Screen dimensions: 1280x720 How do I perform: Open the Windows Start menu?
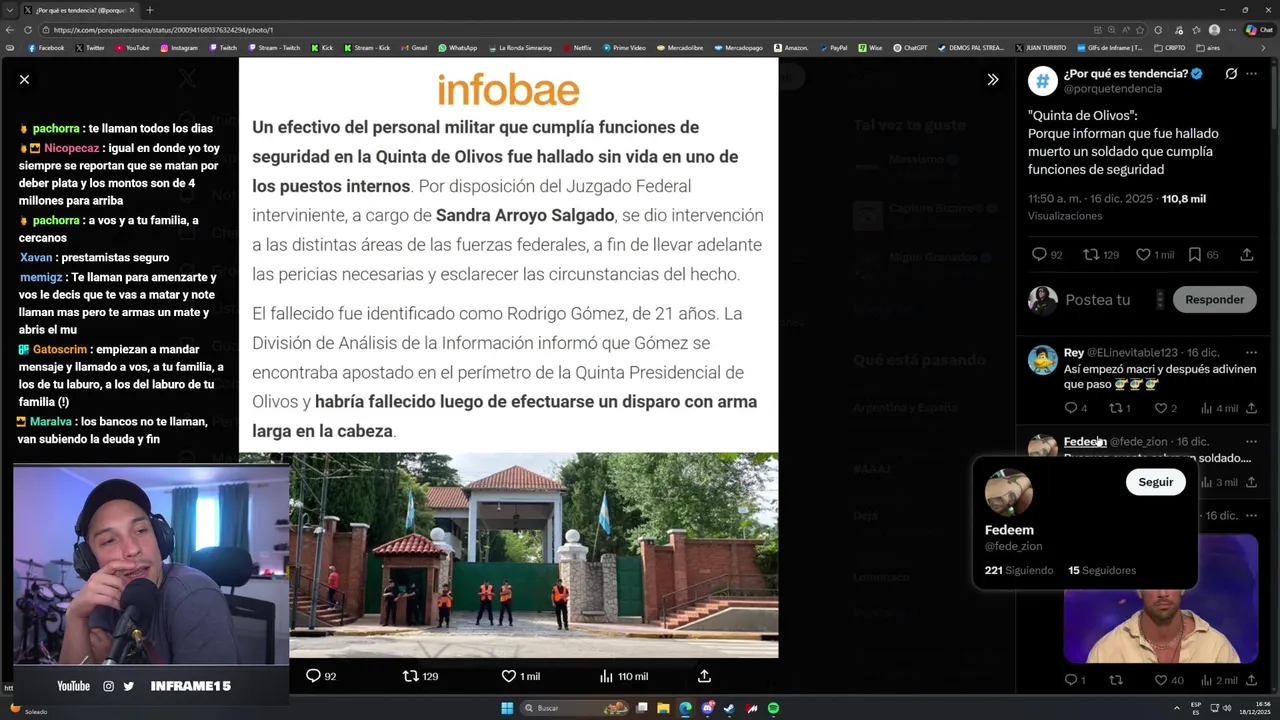coord(507,708)
